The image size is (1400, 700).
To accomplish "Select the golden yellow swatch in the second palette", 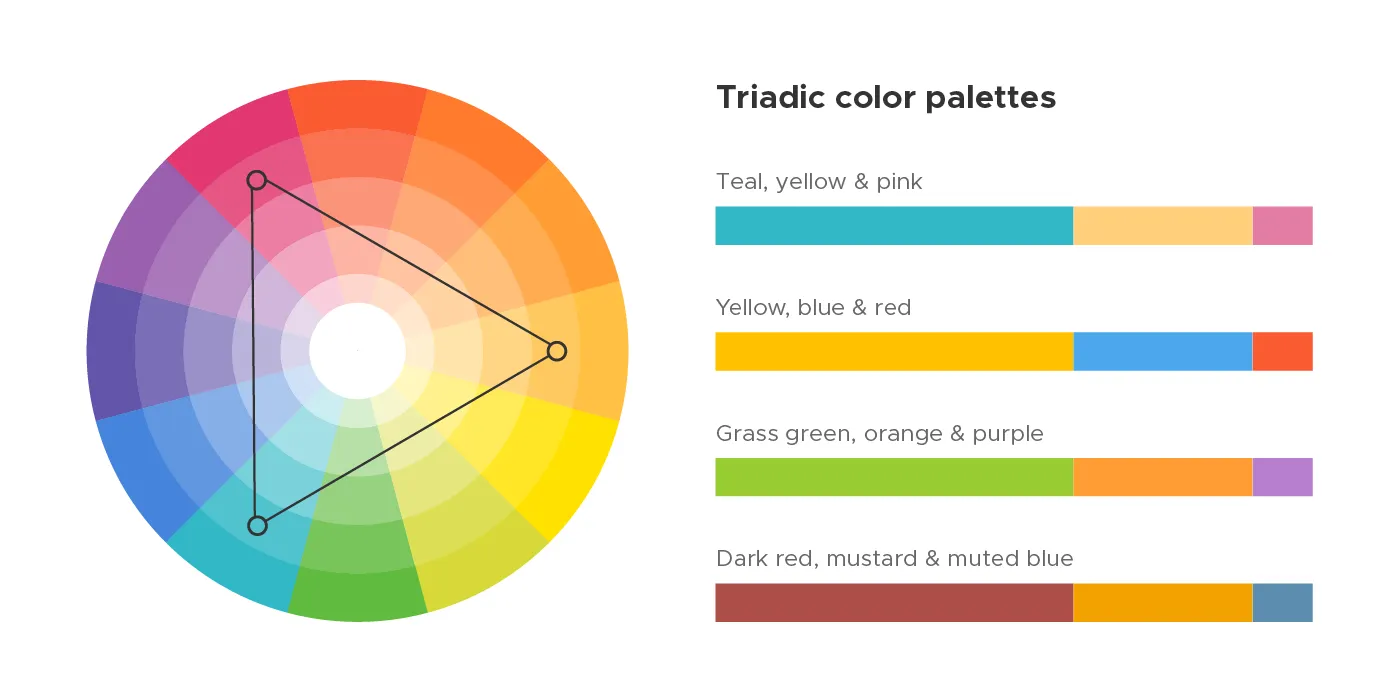I will pos(894,352).
